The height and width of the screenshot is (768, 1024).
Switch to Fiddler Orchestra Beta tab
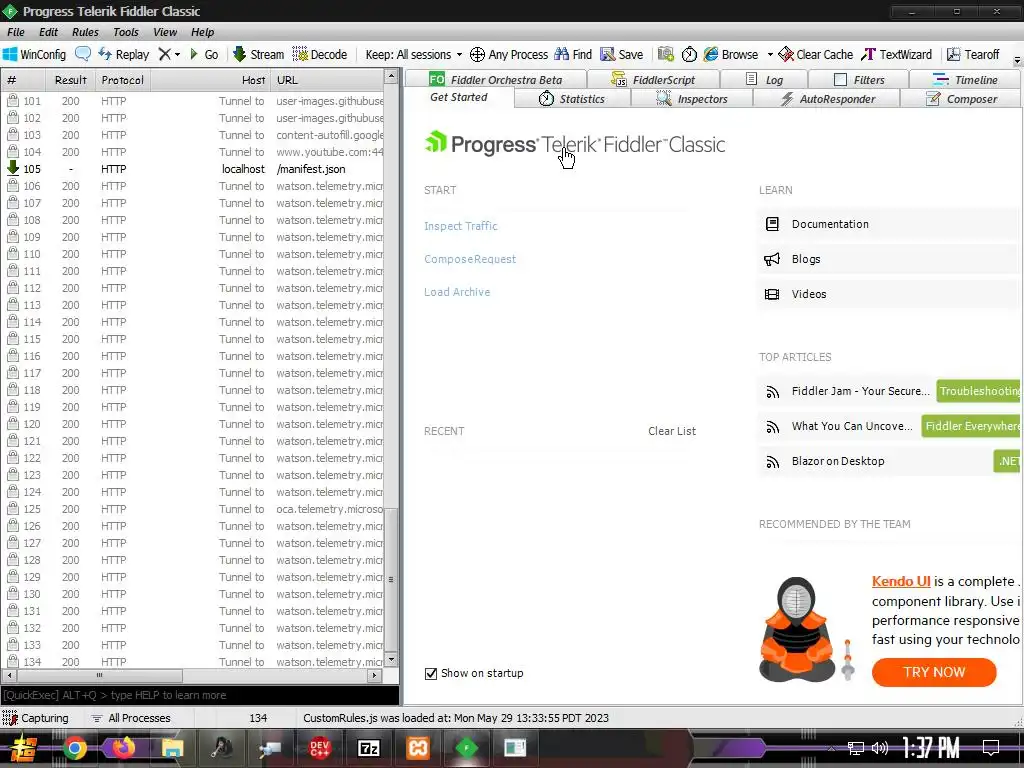tap(496, 79)
